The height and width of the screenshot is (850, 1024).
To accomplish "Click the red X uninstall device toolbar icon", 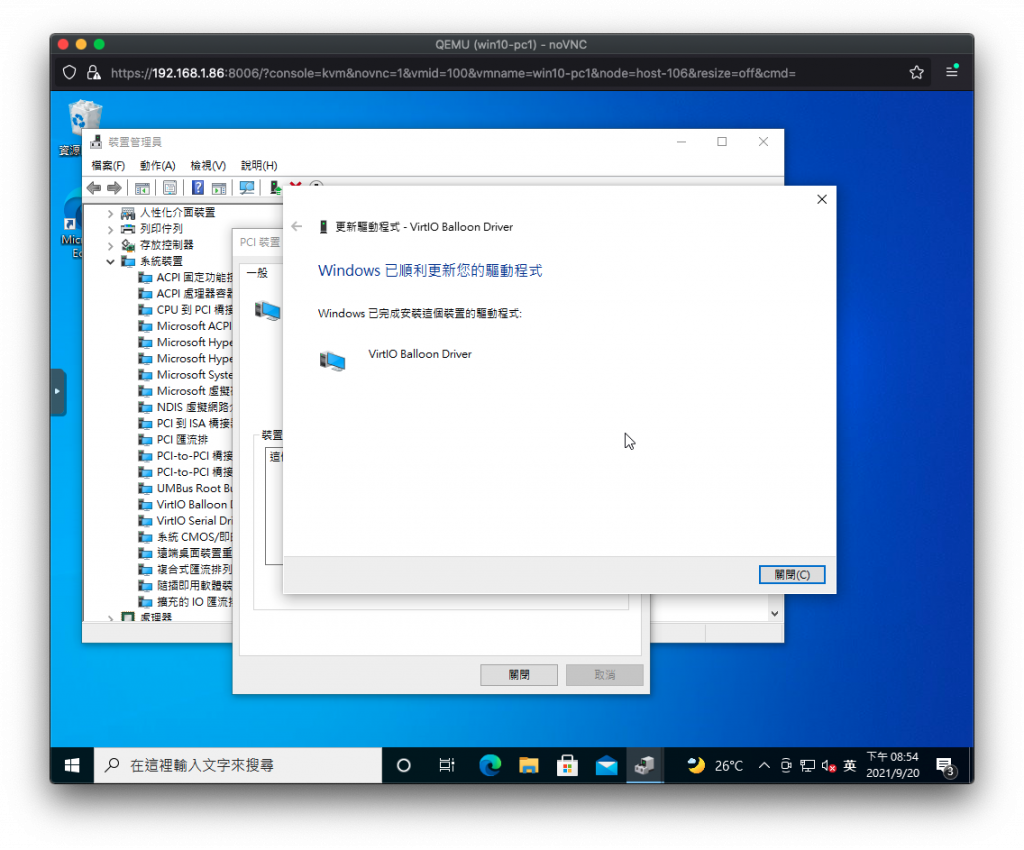I will pyautogui.click(x=295, y=186).
